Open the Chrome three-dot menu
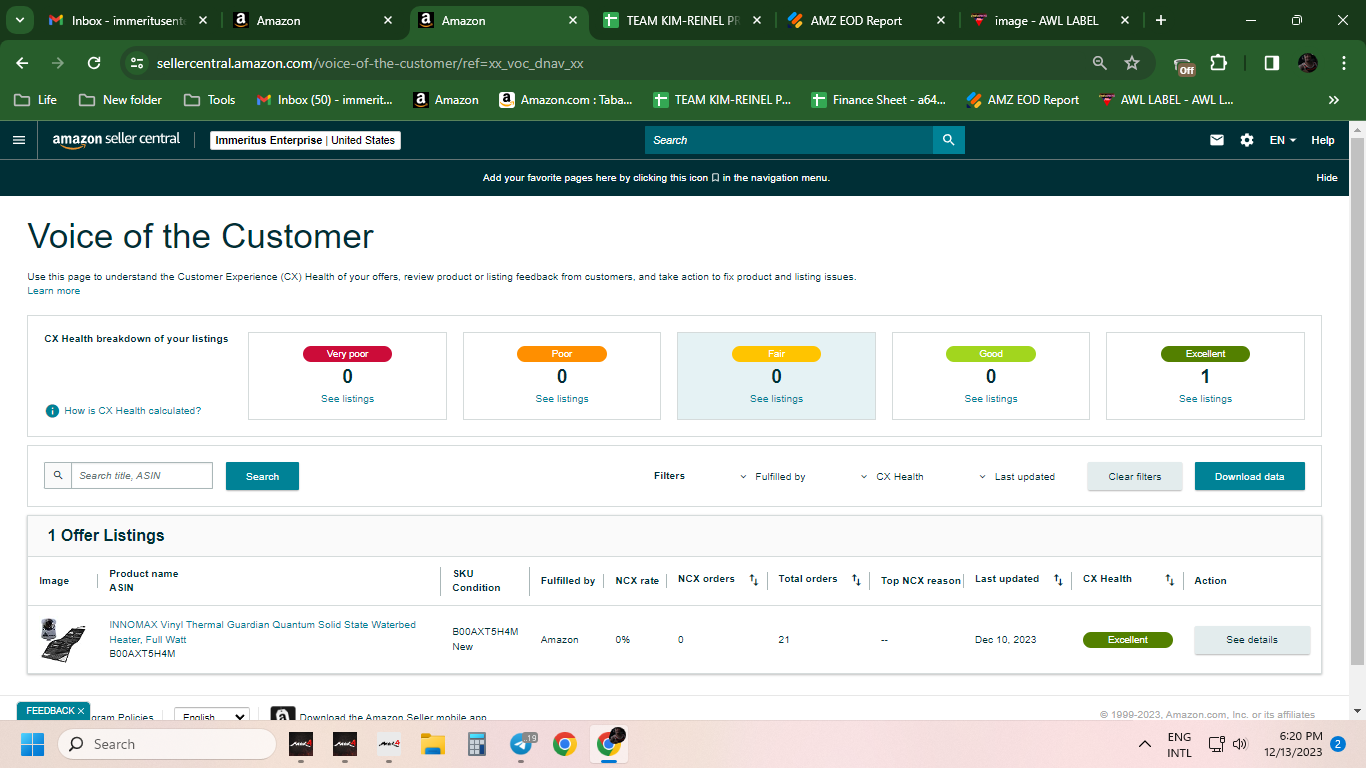The width and height of the screenshot is (1366, 768). point(1343,63)
